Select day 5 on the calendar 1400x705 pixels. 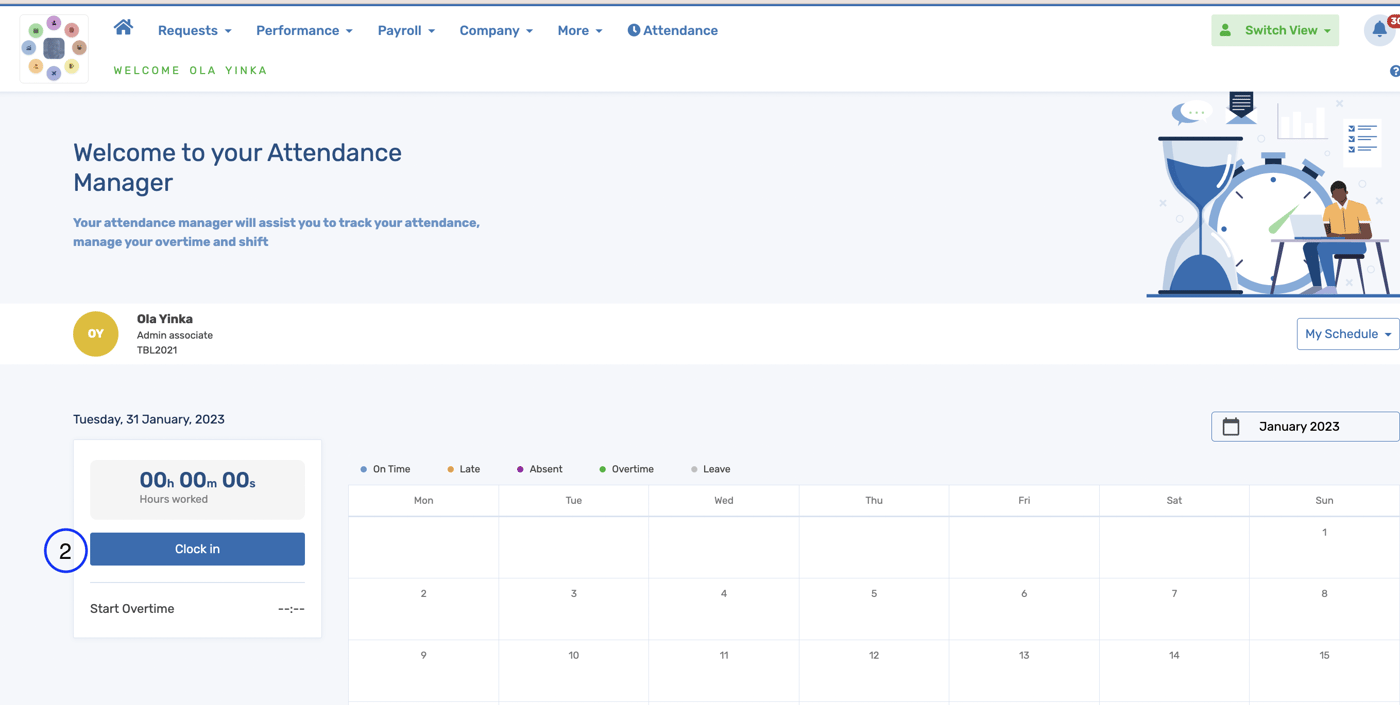pos(874,594)
